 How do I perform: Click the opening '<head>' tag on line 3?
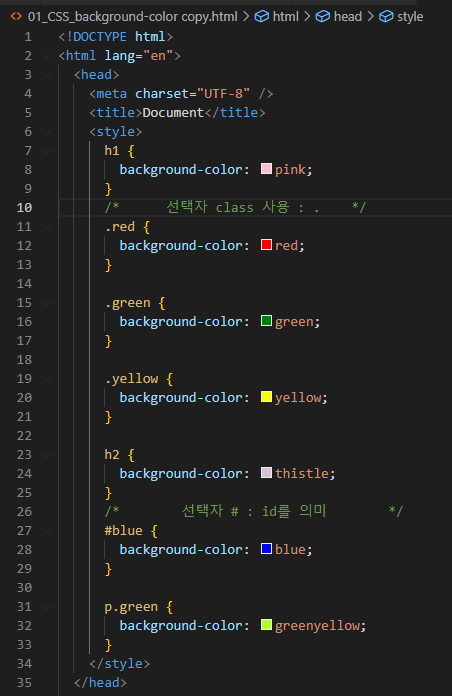click(x=97, y=75)
